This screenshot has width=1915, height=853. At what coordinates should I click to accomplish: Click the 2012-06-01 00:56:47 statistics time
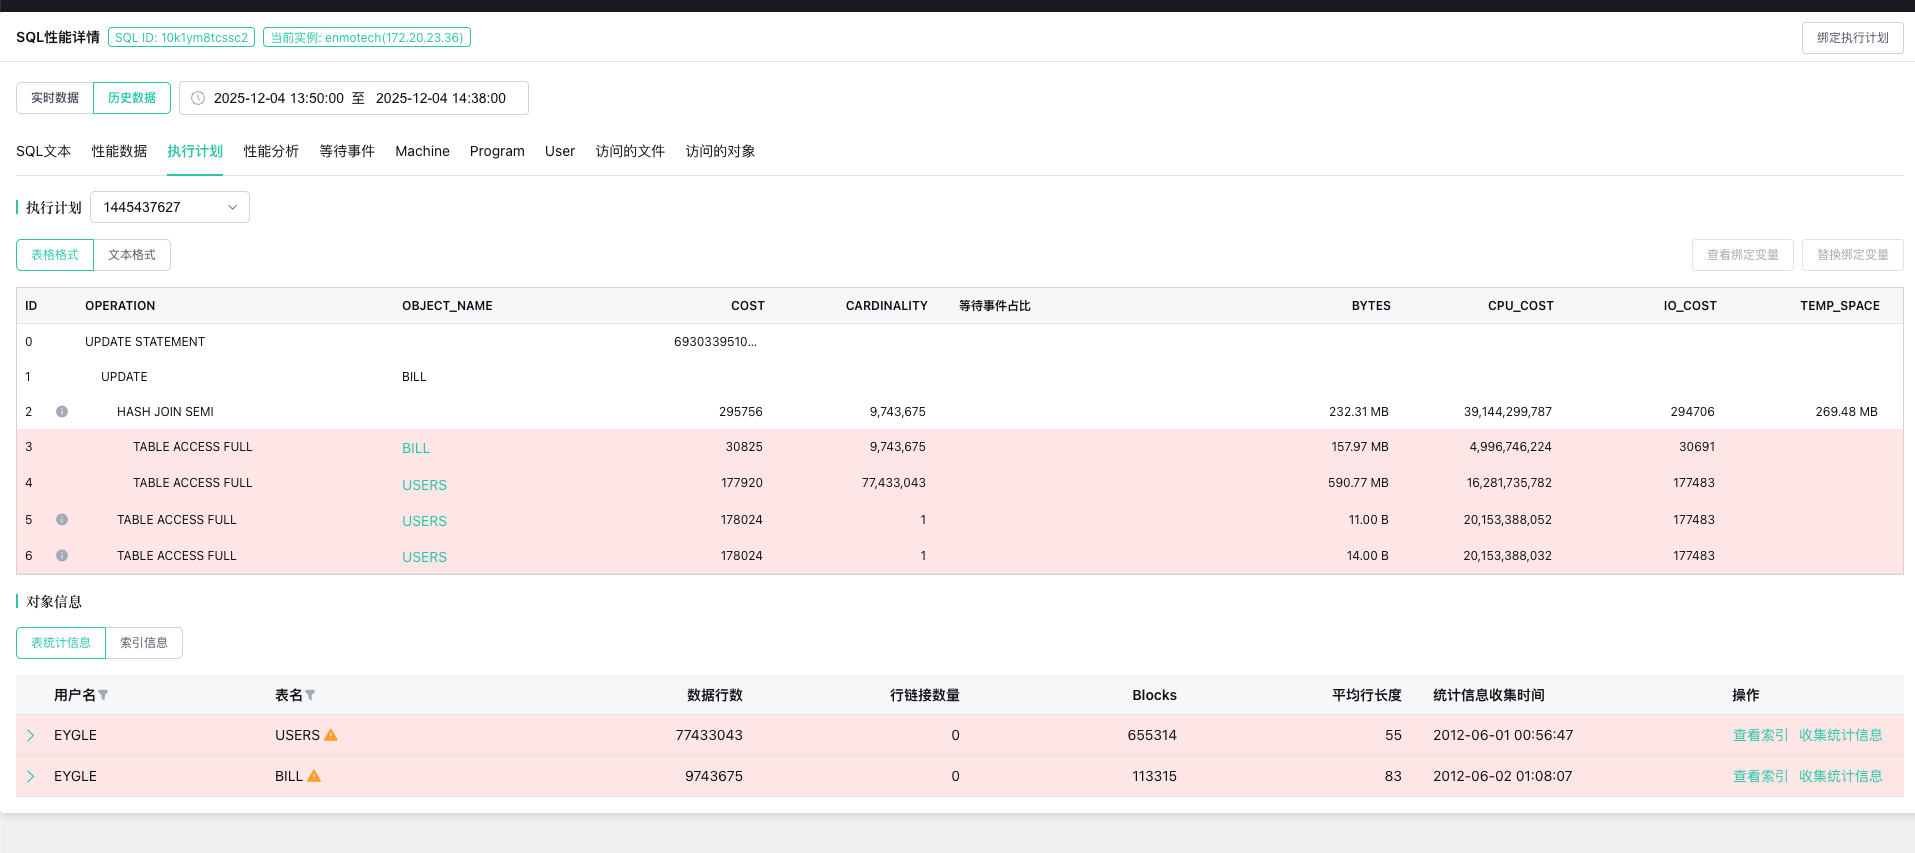click(1503, 735)
